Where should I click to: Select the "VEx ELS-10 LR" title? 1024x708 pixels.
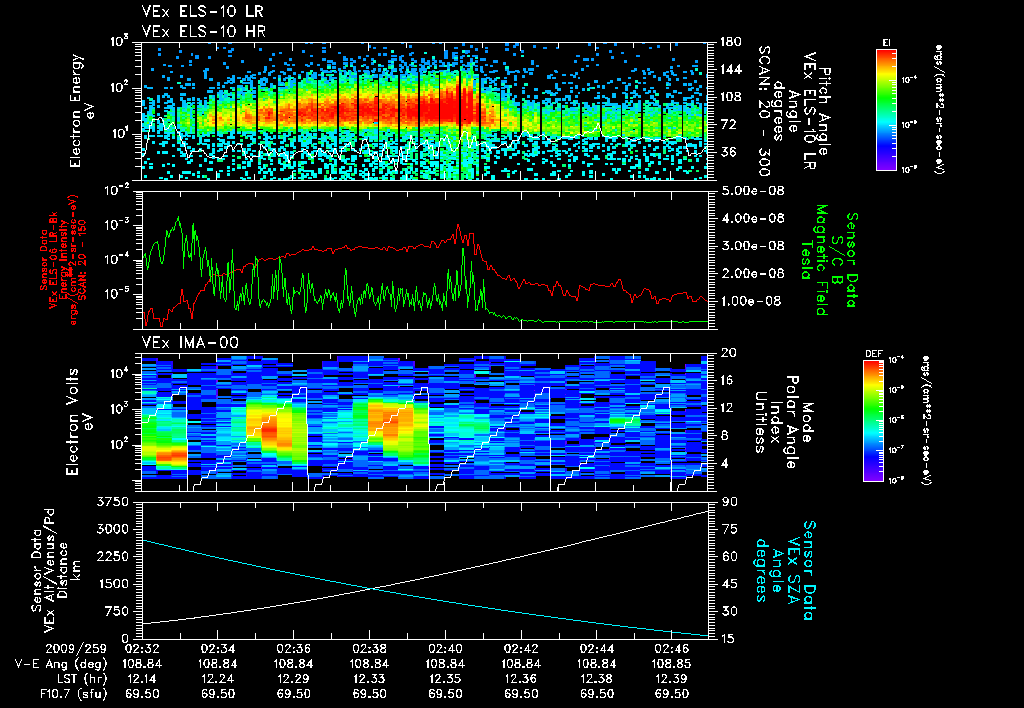(x=202, y=12)
